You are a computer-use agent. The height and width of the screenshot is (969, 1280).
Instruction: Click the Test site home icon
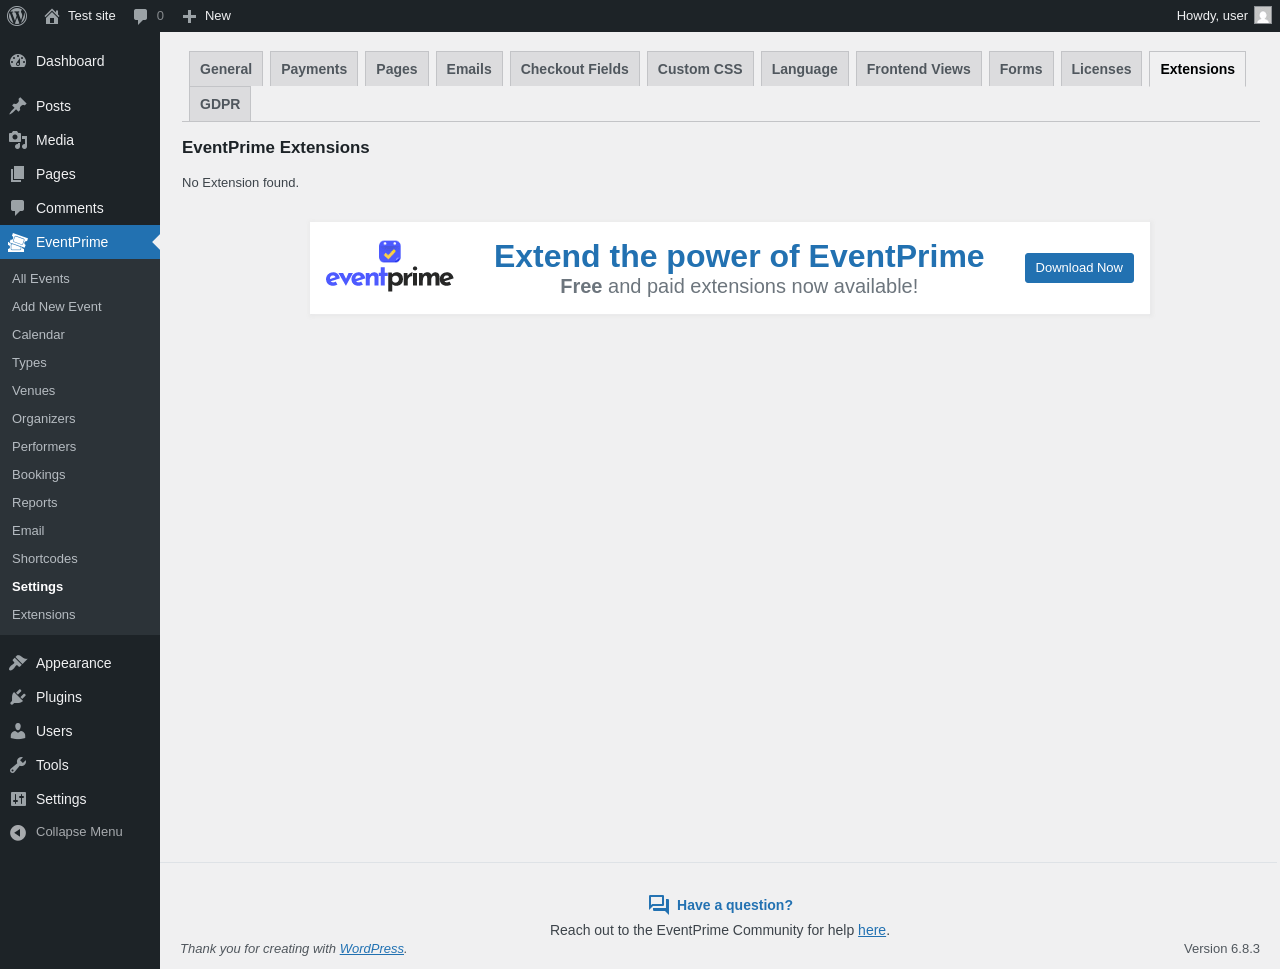[x=52, y=16]
